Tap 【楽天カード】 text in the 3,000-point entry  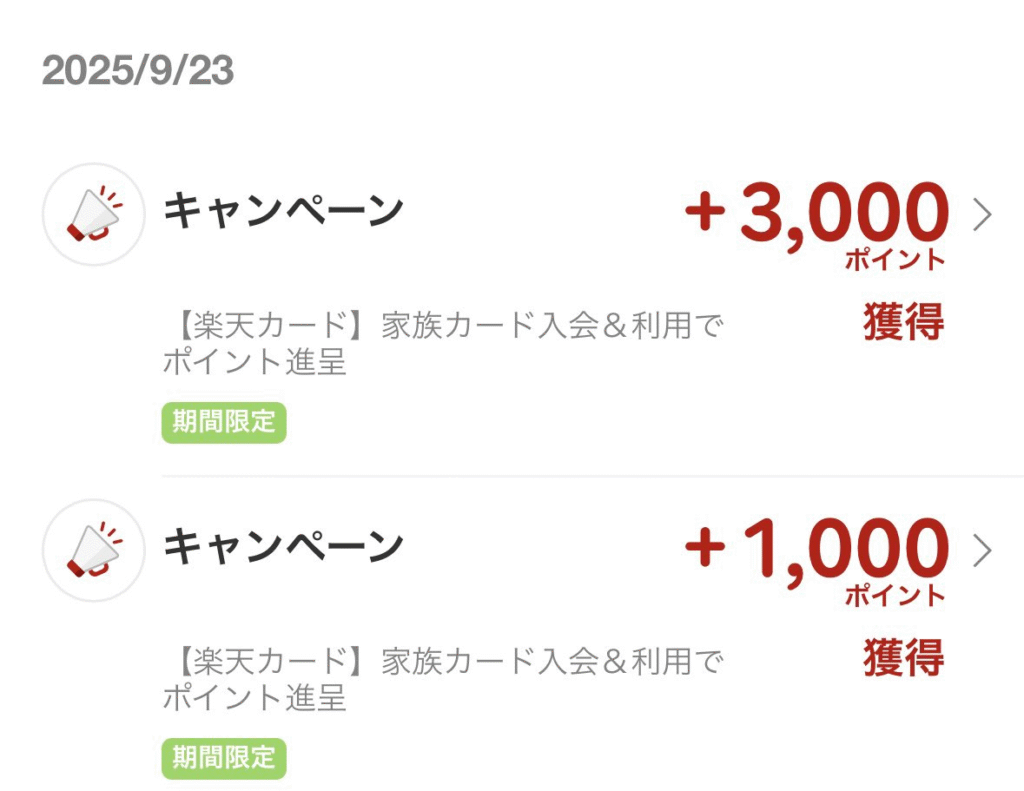click(x=270, y=325)
